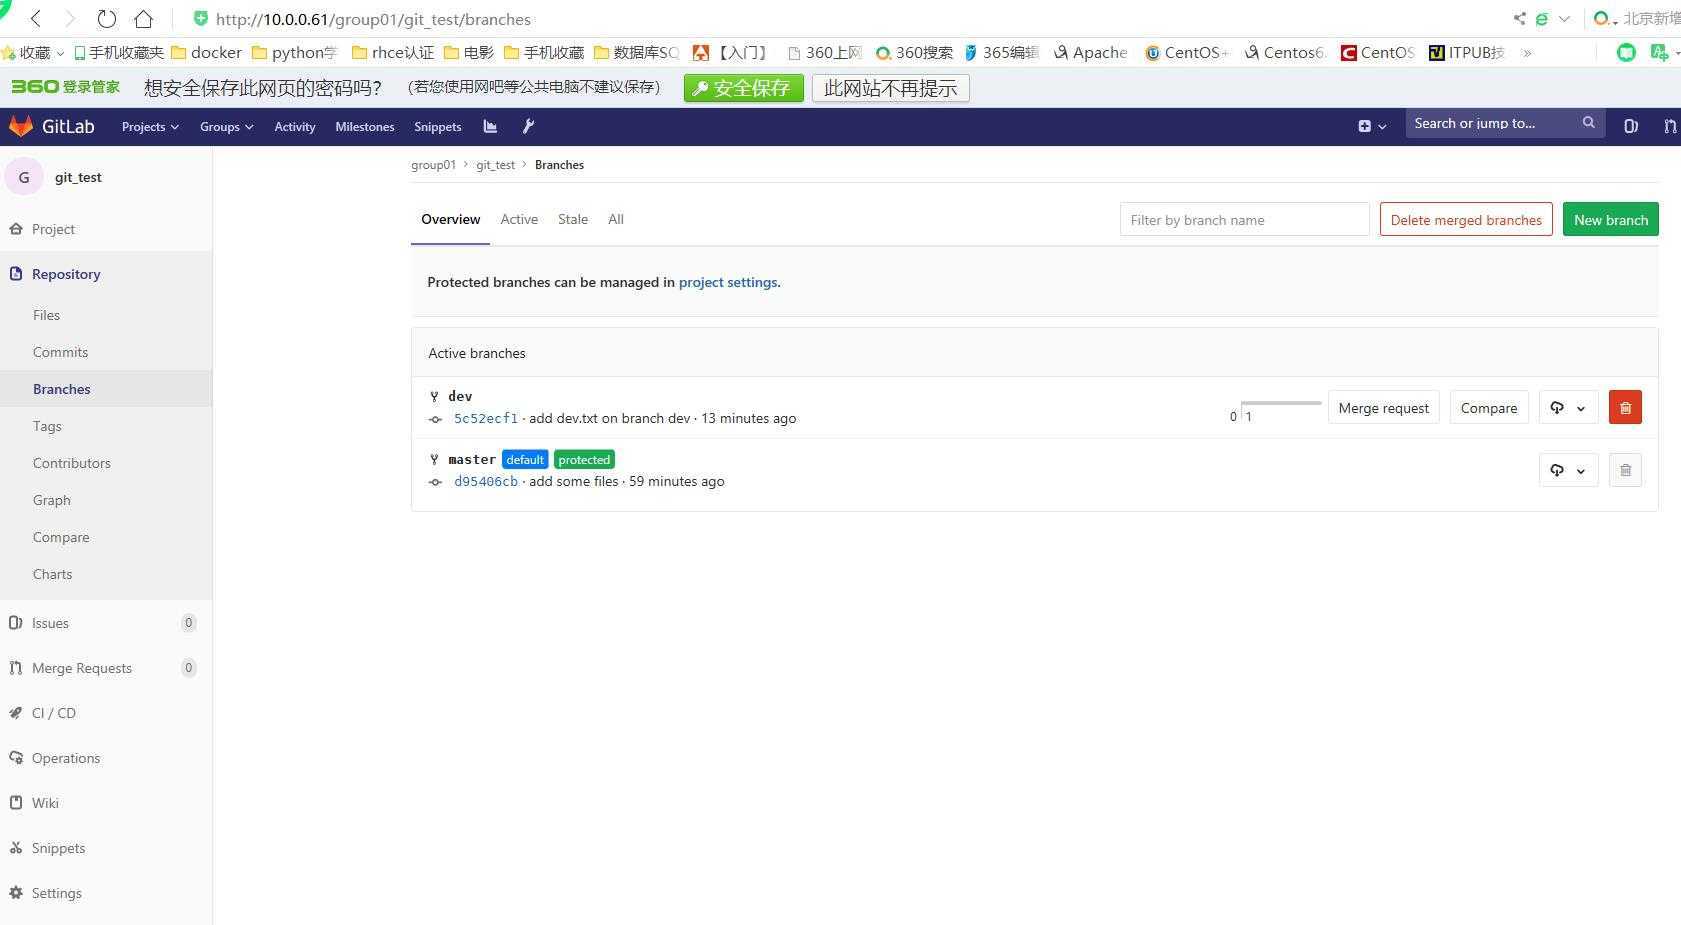Click the GitLab fox logo
The image size is (1681, 925).
(21, 126)
